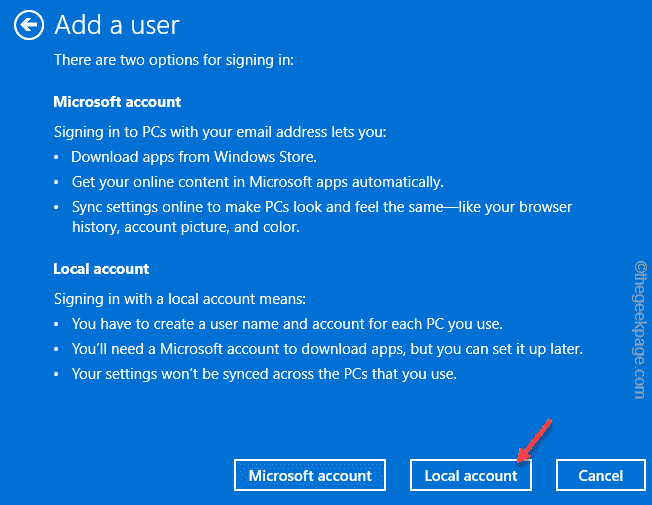Click 'You have to create a user name' bullet
Screen dimensions: 652x505
[x=287, y=324]
